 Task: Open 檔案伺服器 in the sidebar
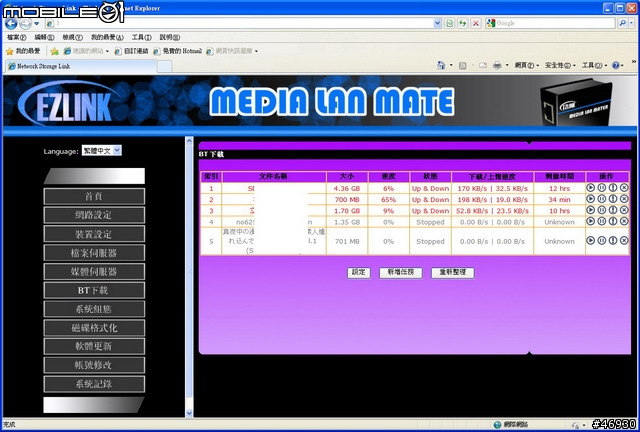94,253
